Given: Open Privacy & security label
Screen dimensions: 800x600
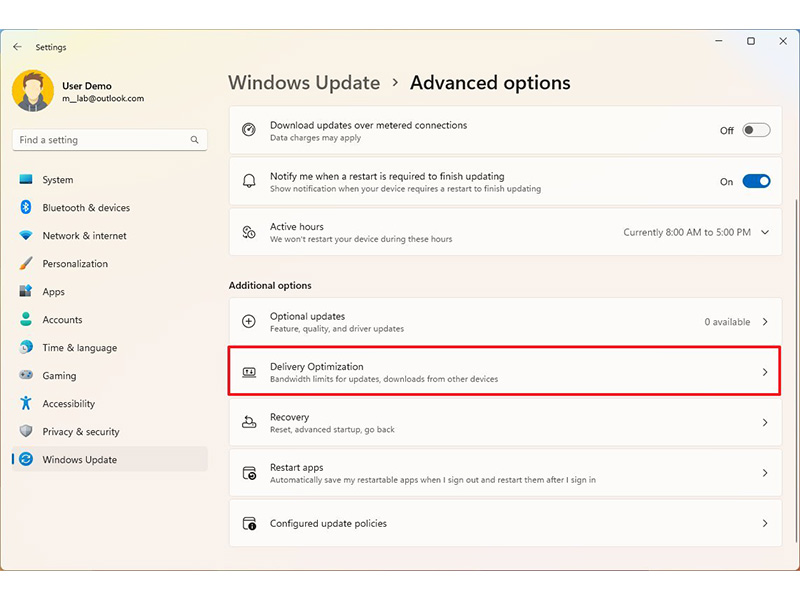Looking at the screenshot, I should (x=81, y=432).
